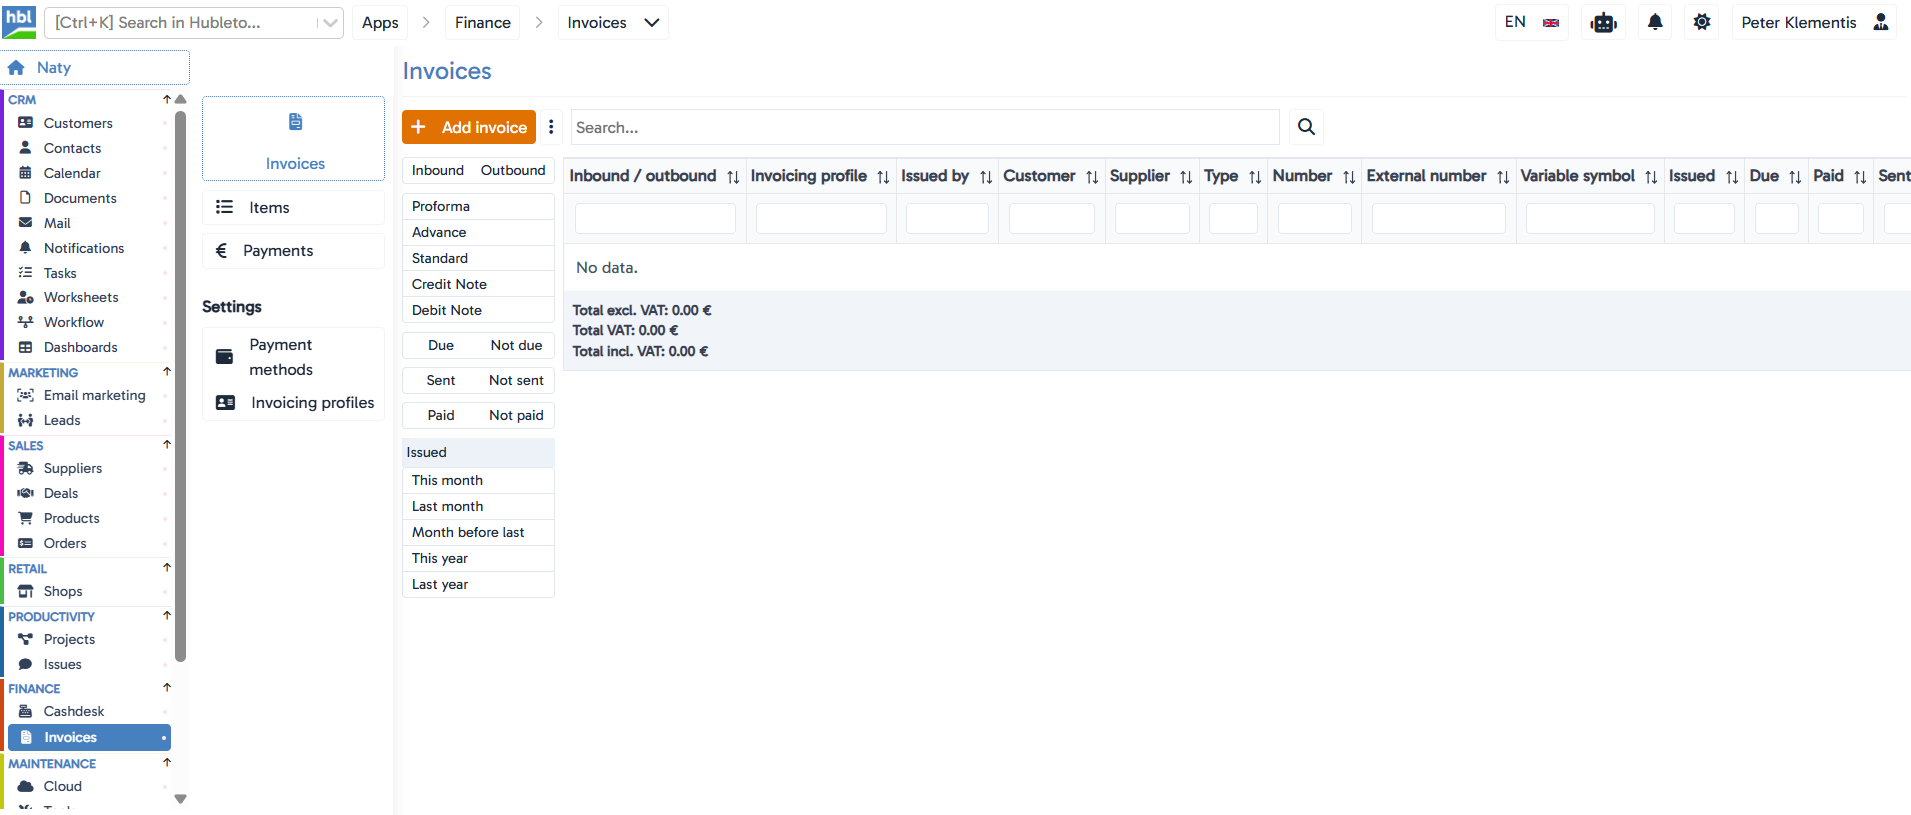Screen dimensions: 1911x815
Task: Click the Invoices document icon tile
Action: point(294,139)
